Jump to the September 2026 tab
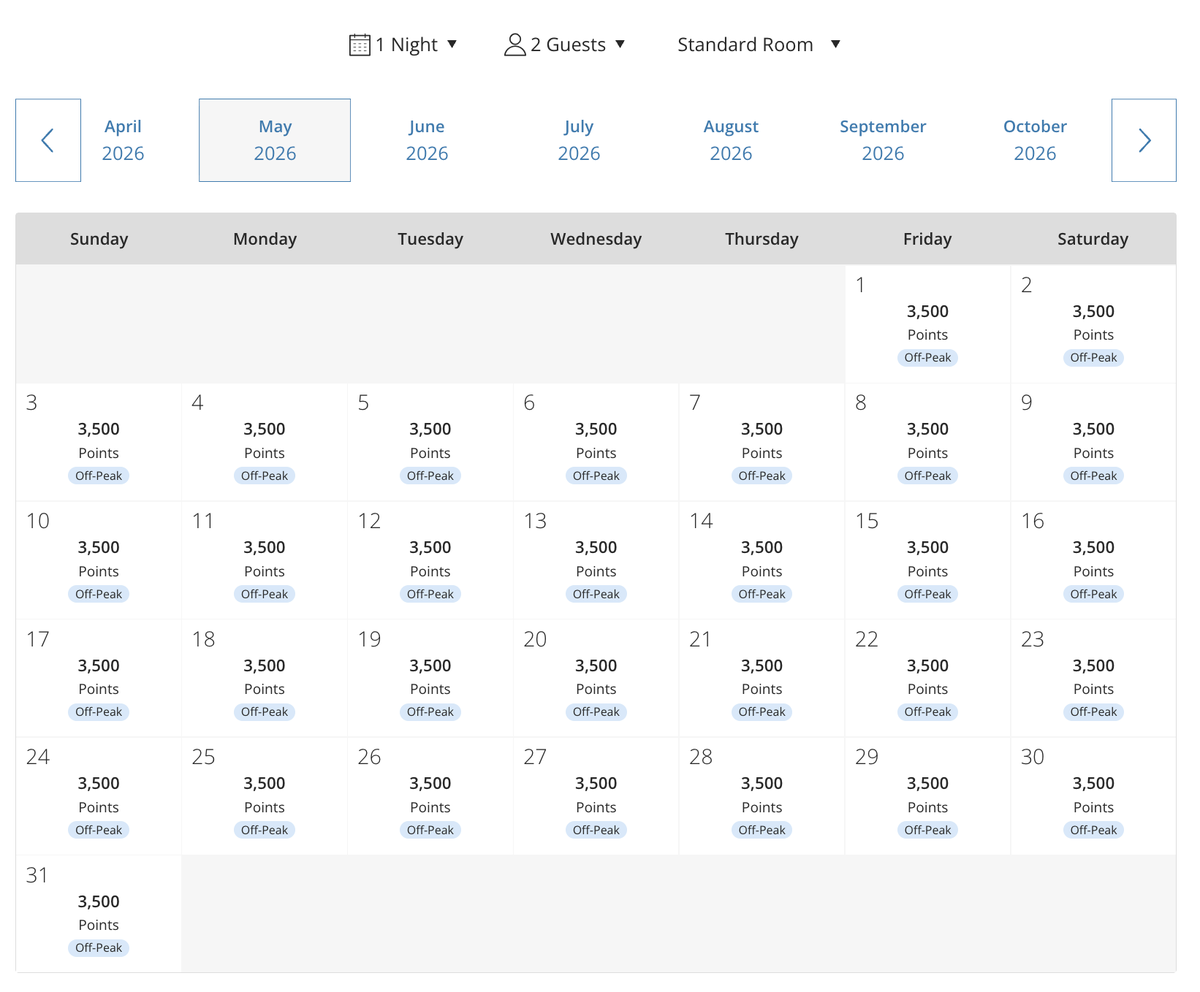 pyautogui.click(x=883, y=140)
